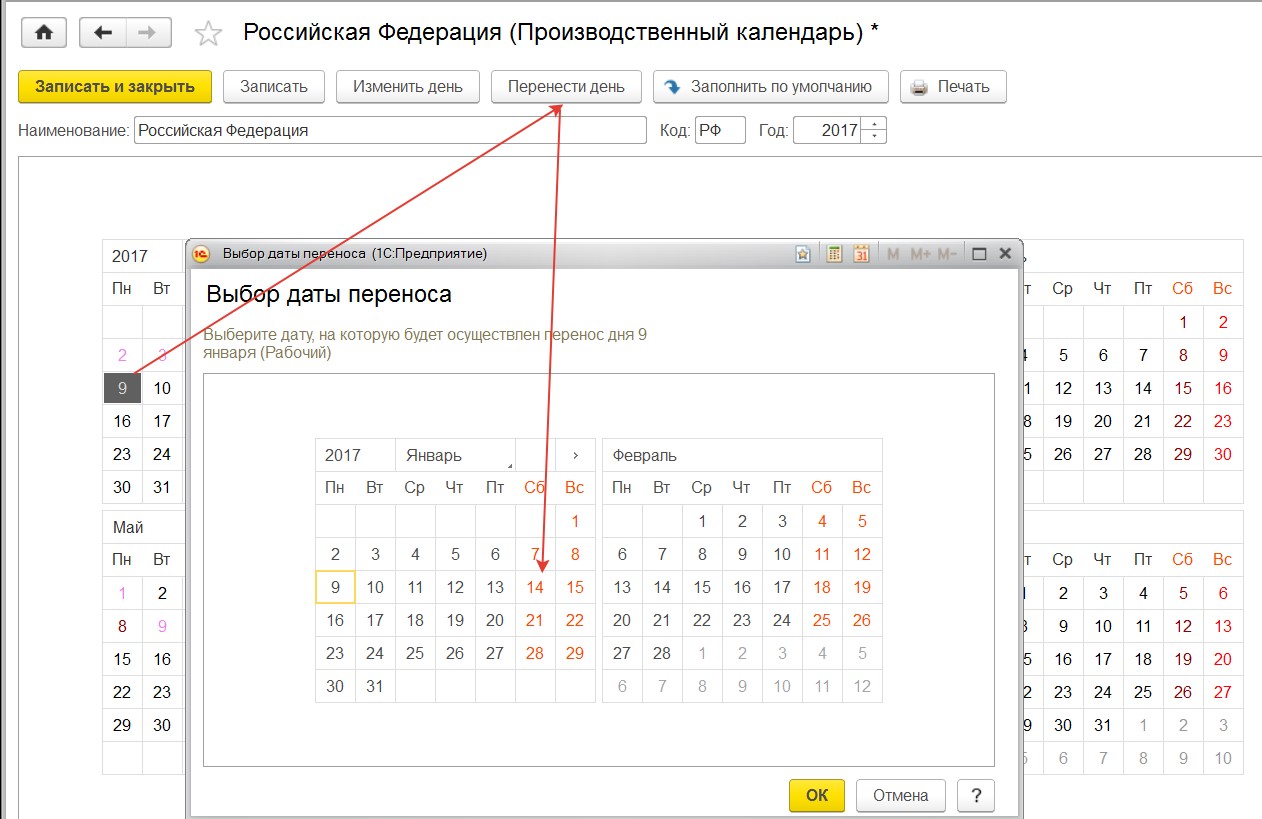This screenshot has width=1262, height=819.
Task: Select day 29 under Май in main calendar
Action: point(122,725)
